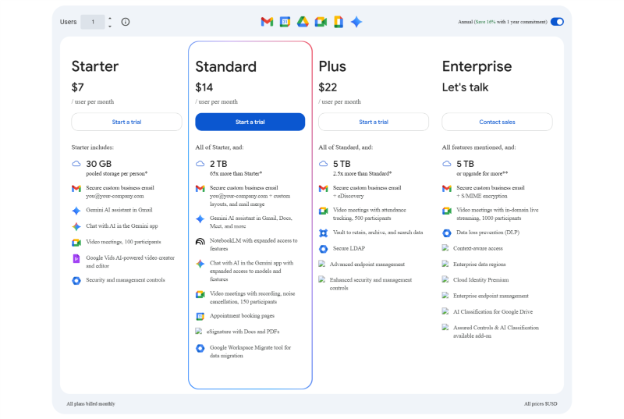This screenshot has width=624, height=419.
Task: Click the Secure LDAP icon
Action: click(323, 249)
